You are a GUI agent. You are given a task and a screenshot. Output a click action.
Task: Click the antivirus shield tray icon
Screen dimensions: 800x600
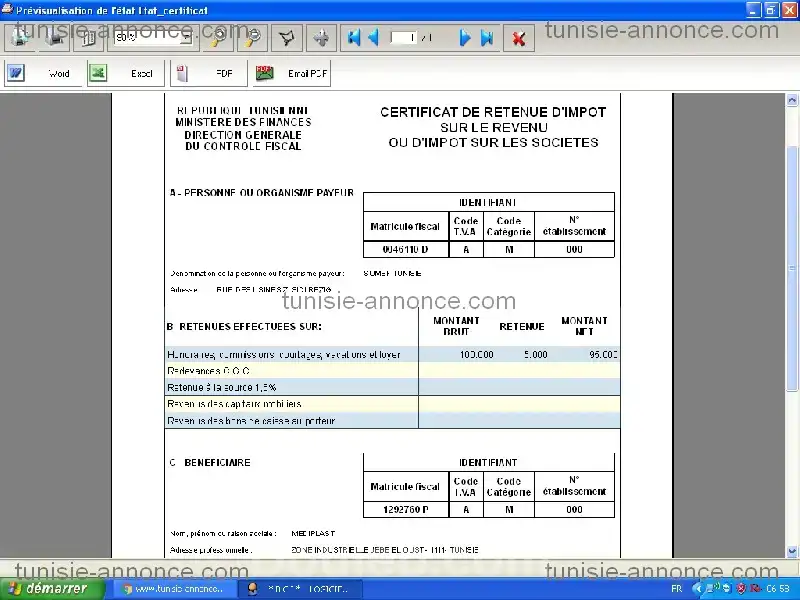point(742,589)
